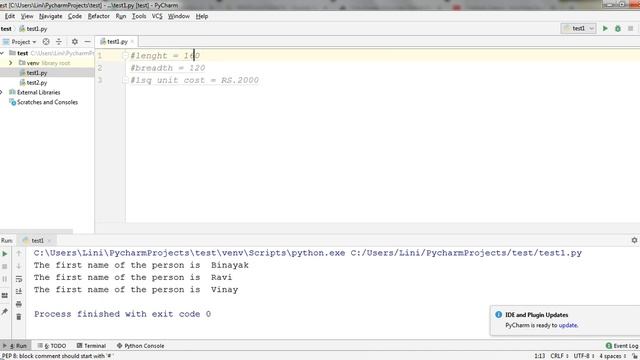Open the VCS menu
This screenshot has width=640, height=360.
pyautogui.click(x=157, y=16)
